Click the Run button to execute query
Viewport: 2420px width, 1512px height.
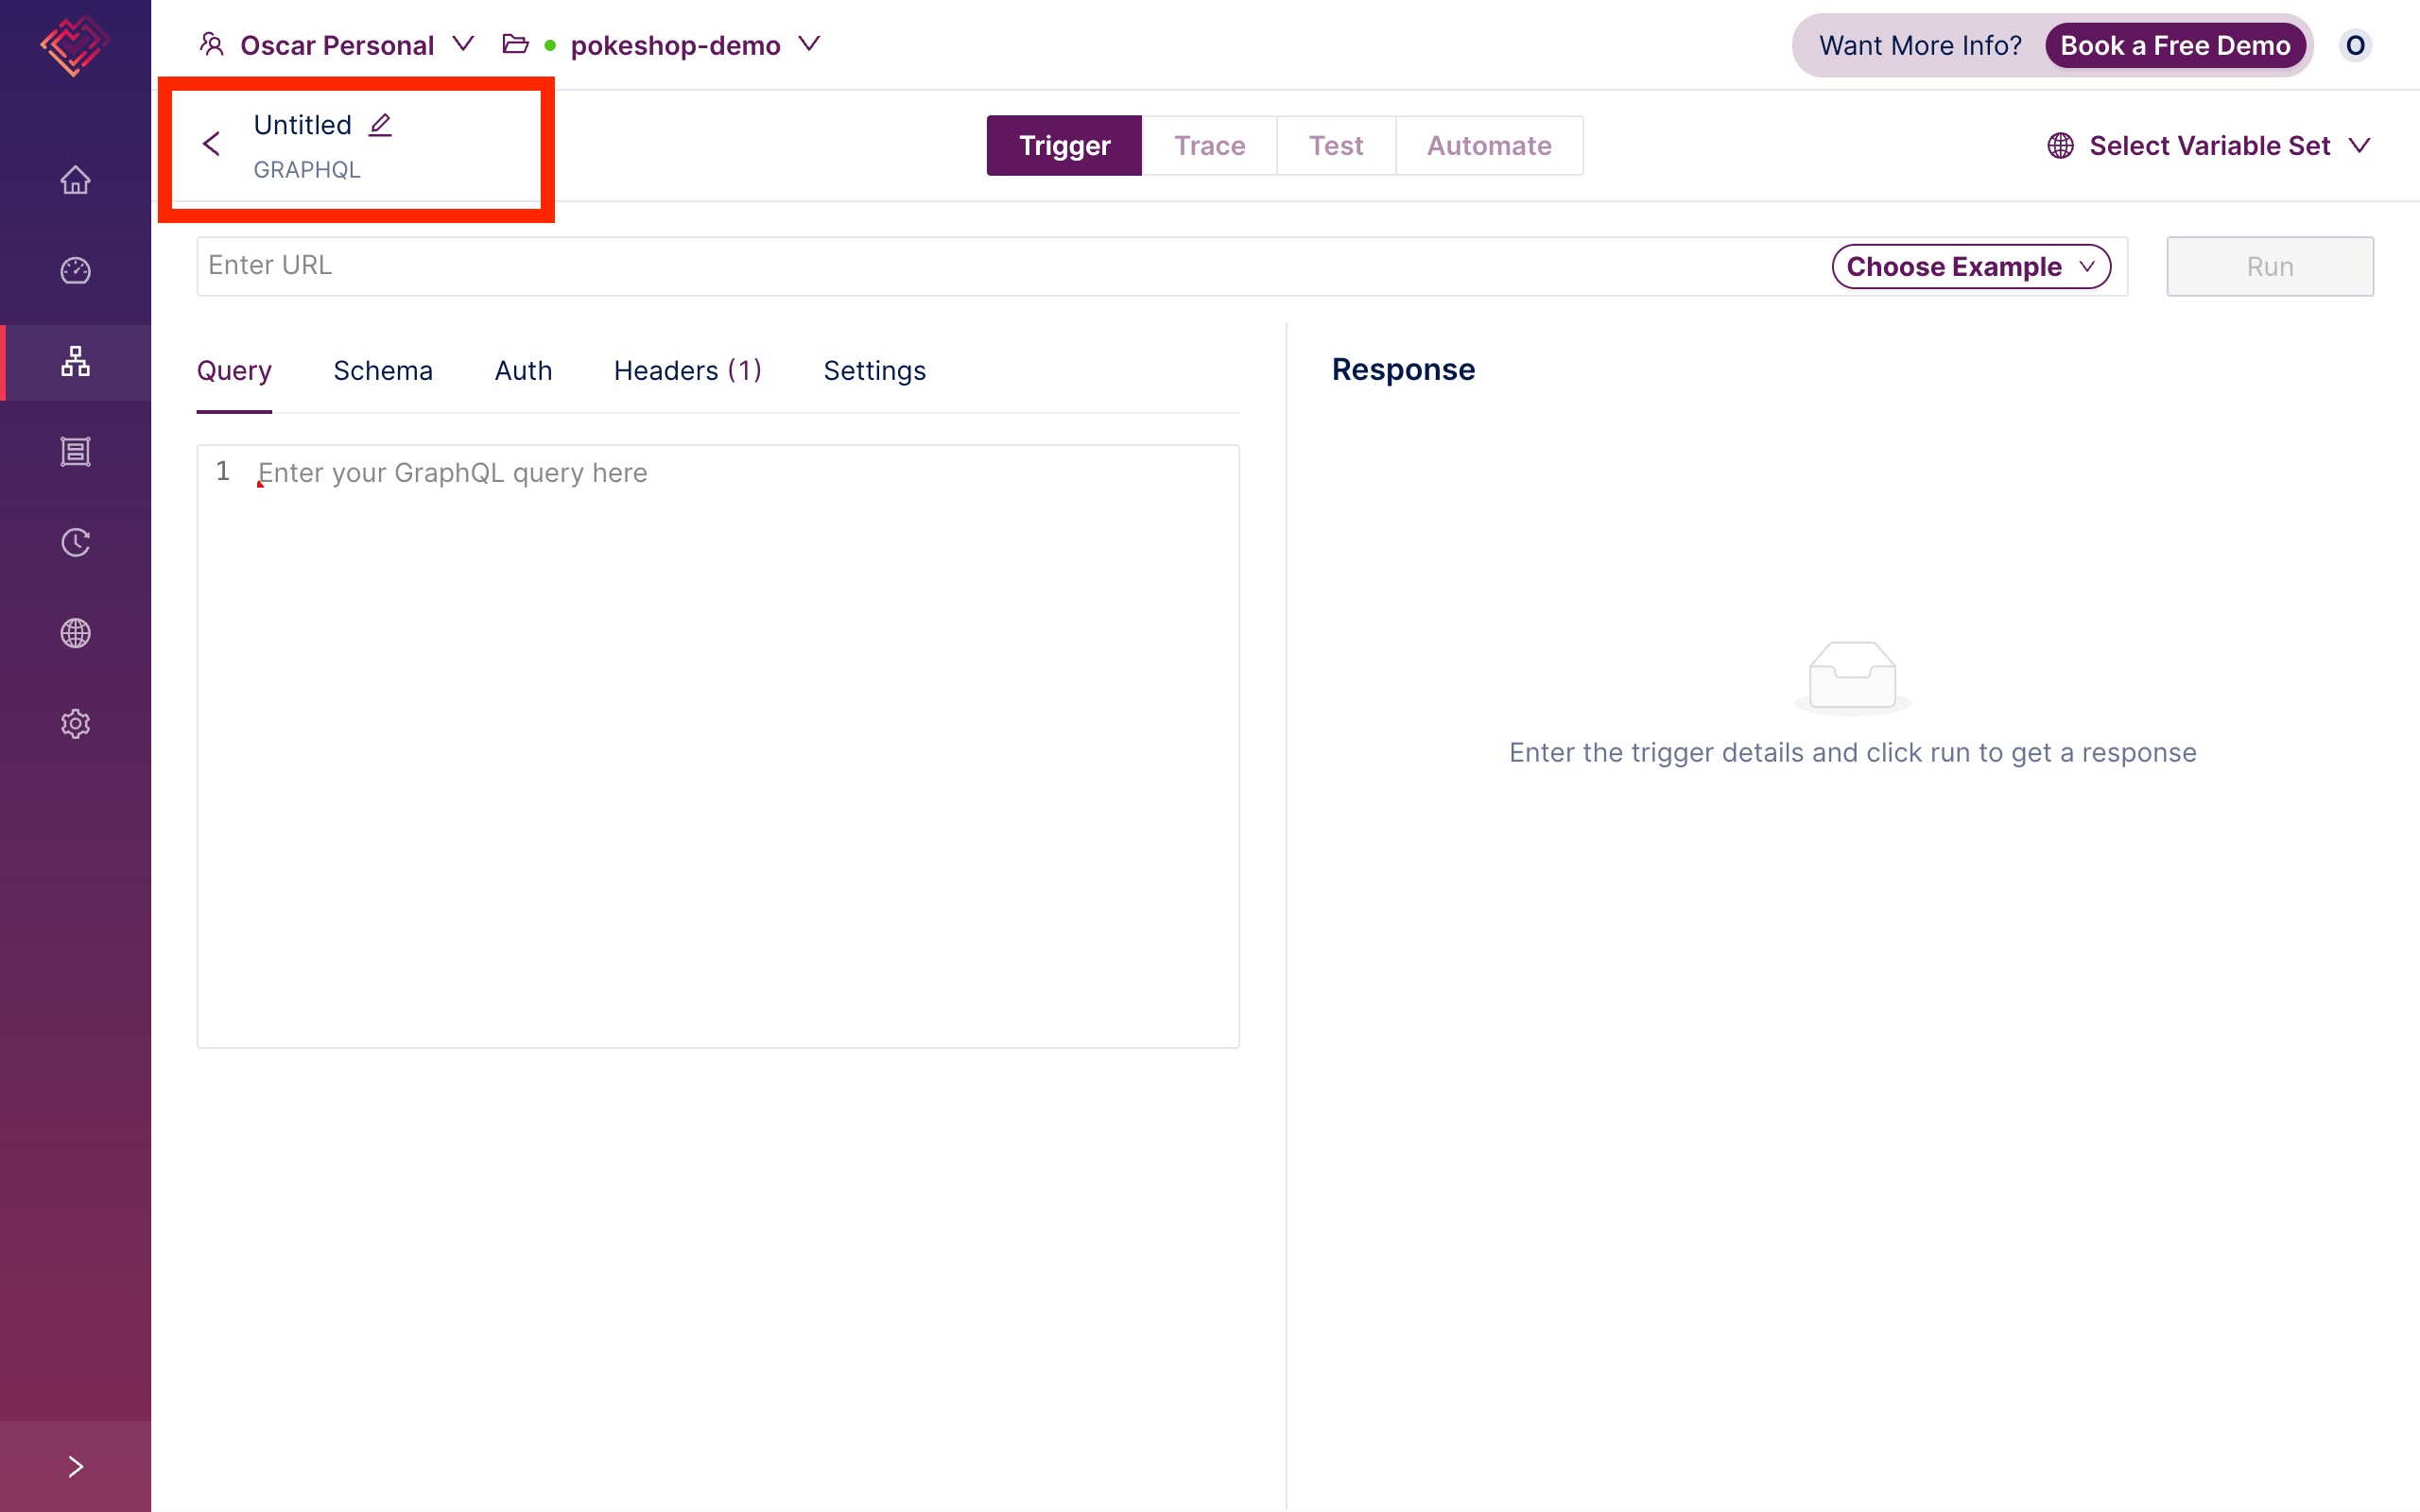[x=2270, y=265]
